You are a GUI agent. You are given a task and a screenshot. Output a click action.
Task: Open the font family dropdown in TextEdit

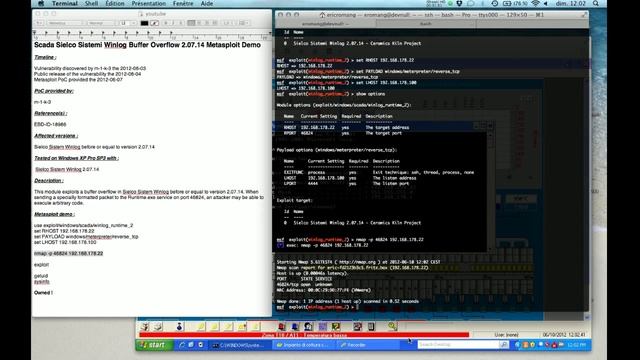[x=65, y=23]
